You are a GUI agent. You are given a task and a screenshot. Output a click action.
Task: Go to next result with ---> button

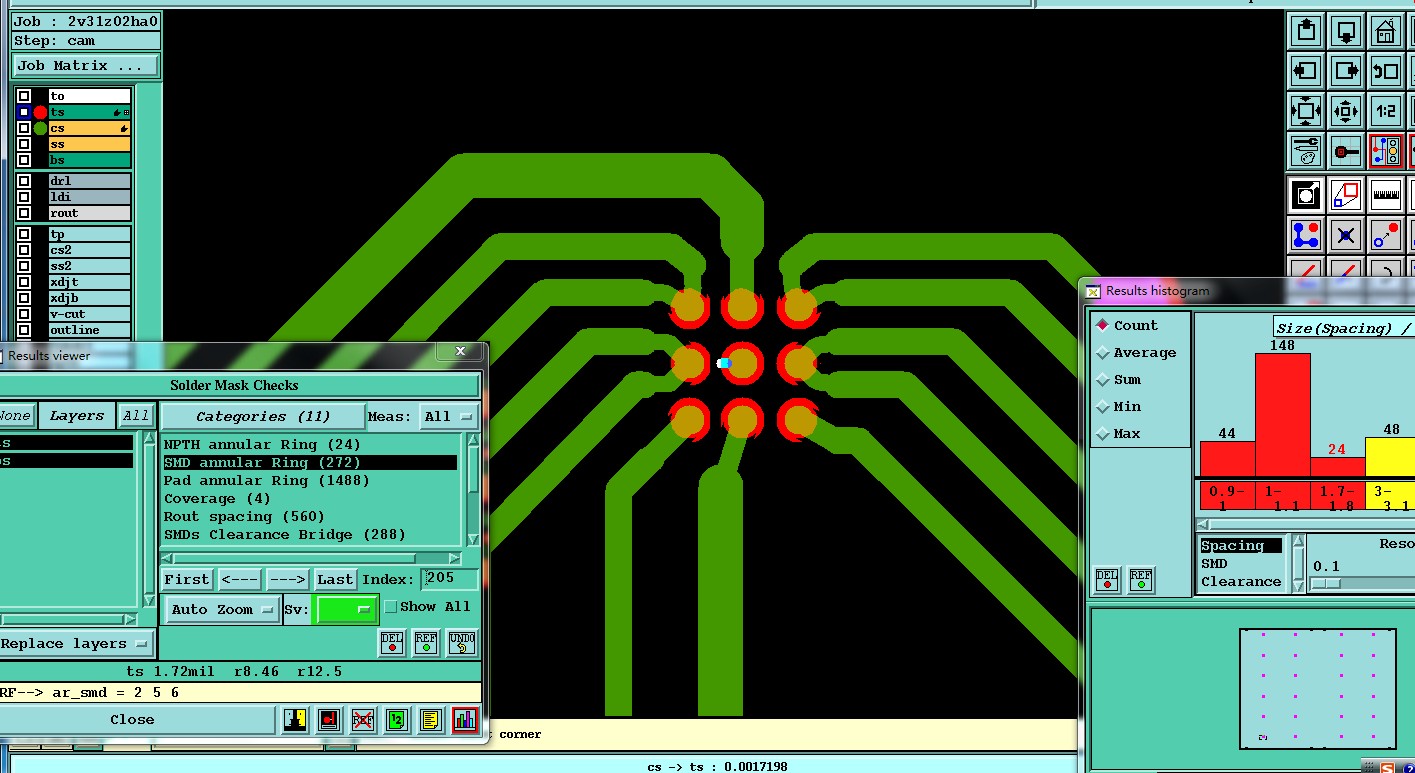pyautogui.click(x=288, y=579)
